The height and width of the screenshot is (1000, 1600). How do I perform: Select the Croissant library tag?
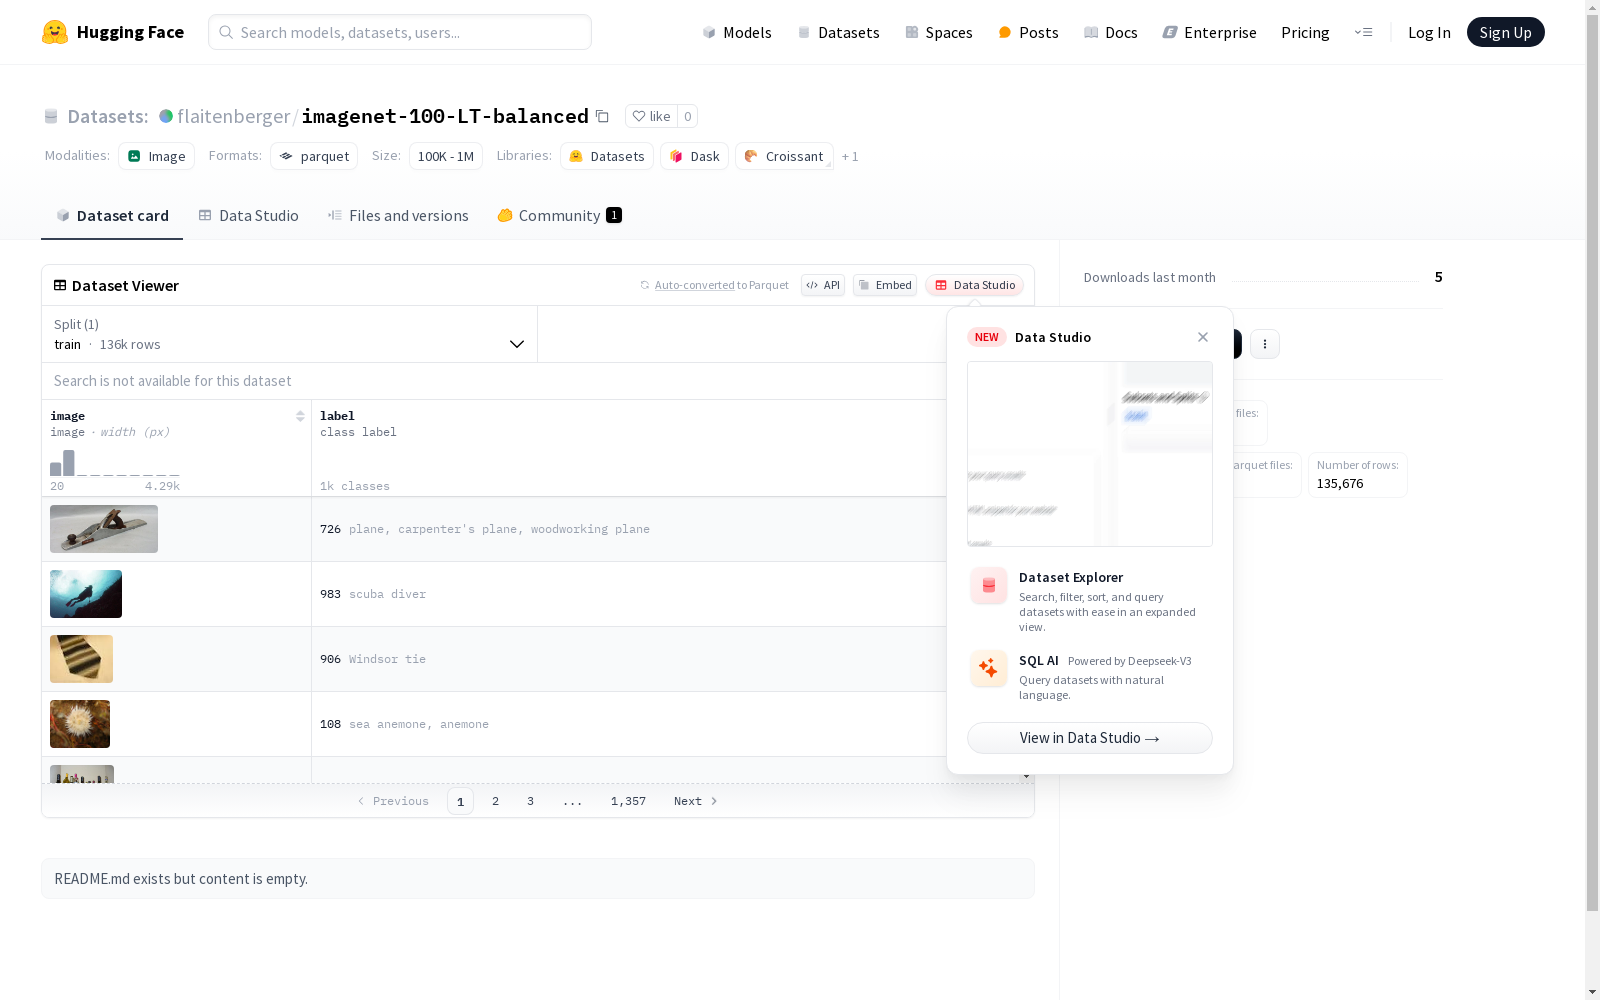tap(784, 156)
